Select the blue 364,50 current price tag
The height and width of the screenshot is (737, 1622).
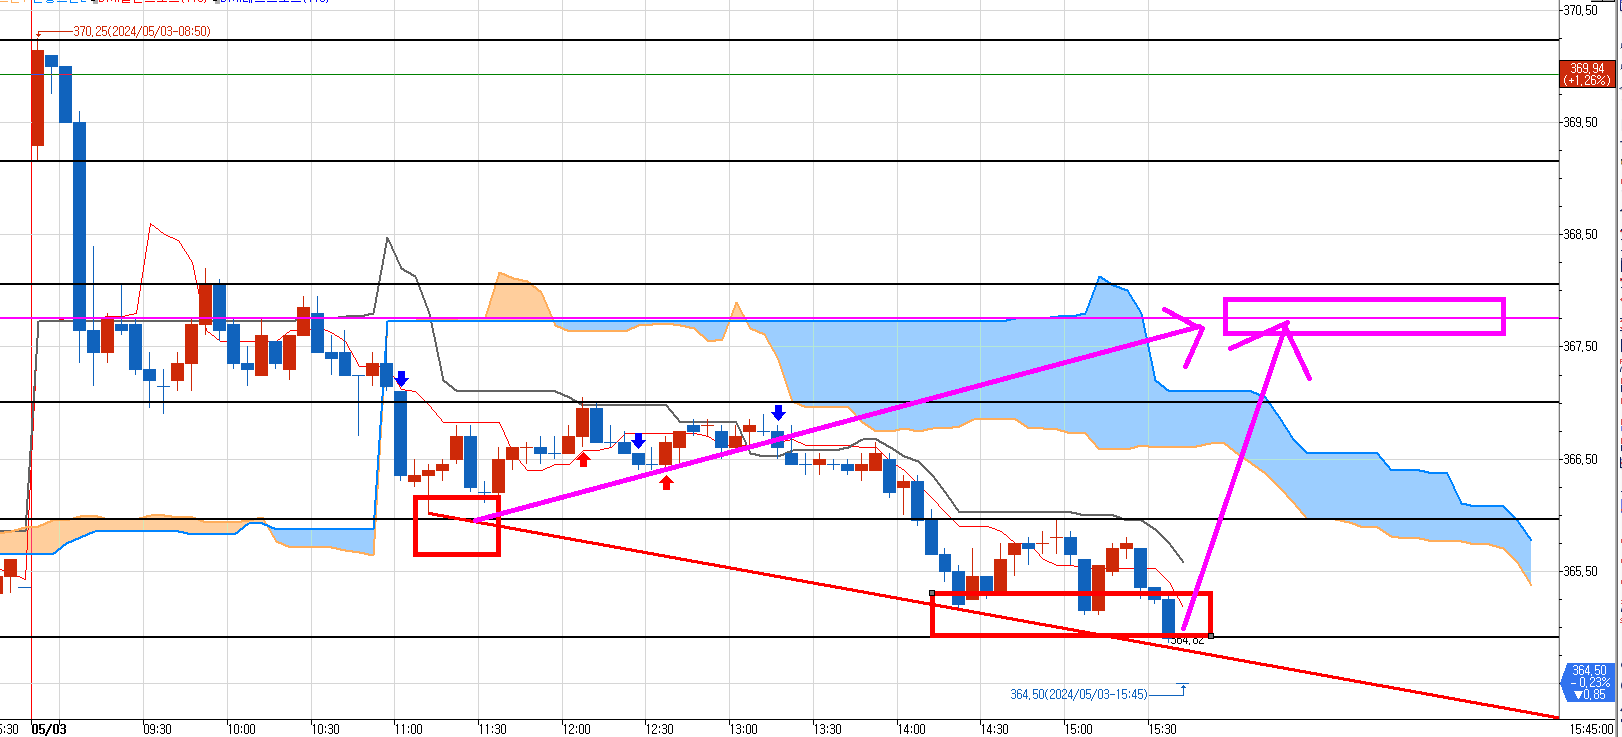(1588, 682)
